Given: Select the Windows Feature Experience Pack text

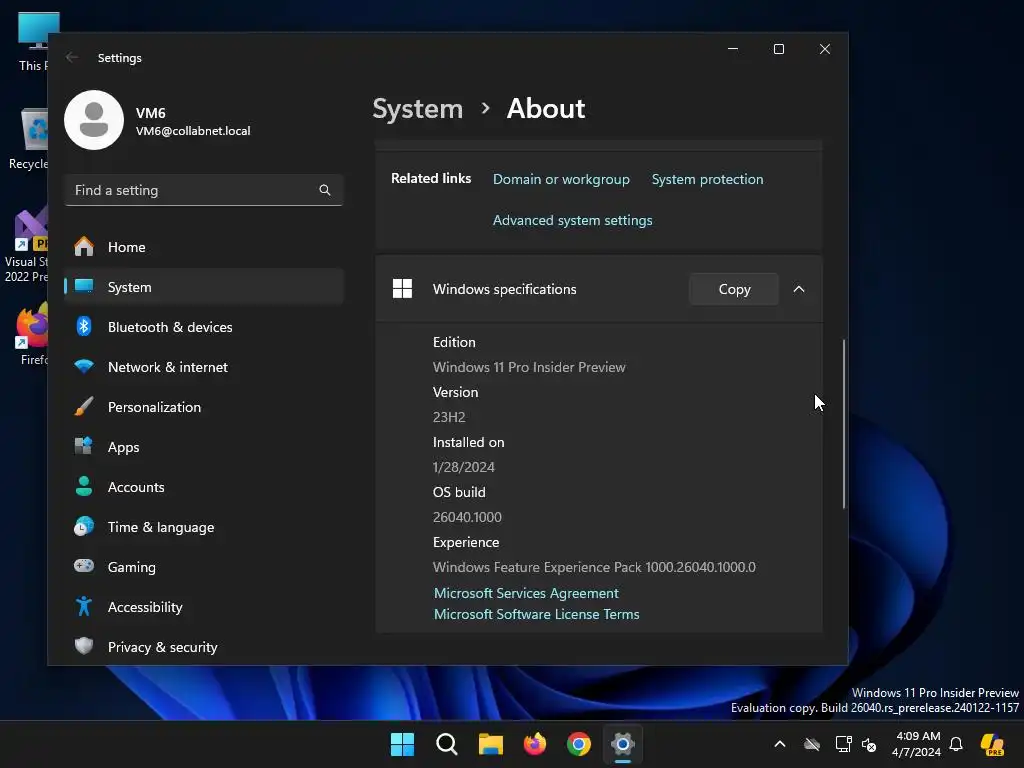Looking at the screenshot, I should pos(594,567).
